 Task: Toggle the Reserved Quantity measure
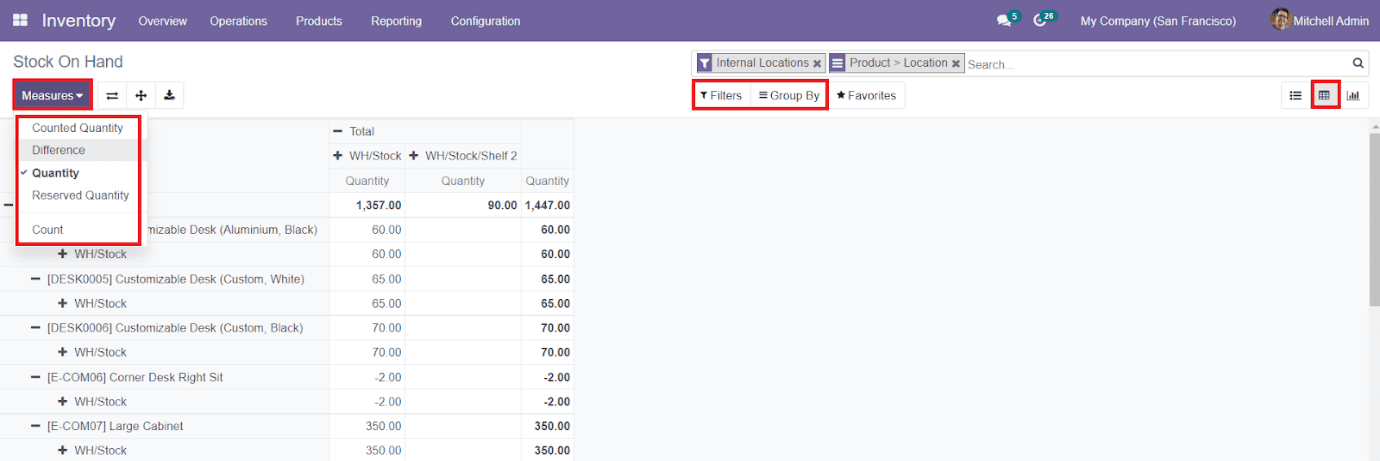coord(80,195)
